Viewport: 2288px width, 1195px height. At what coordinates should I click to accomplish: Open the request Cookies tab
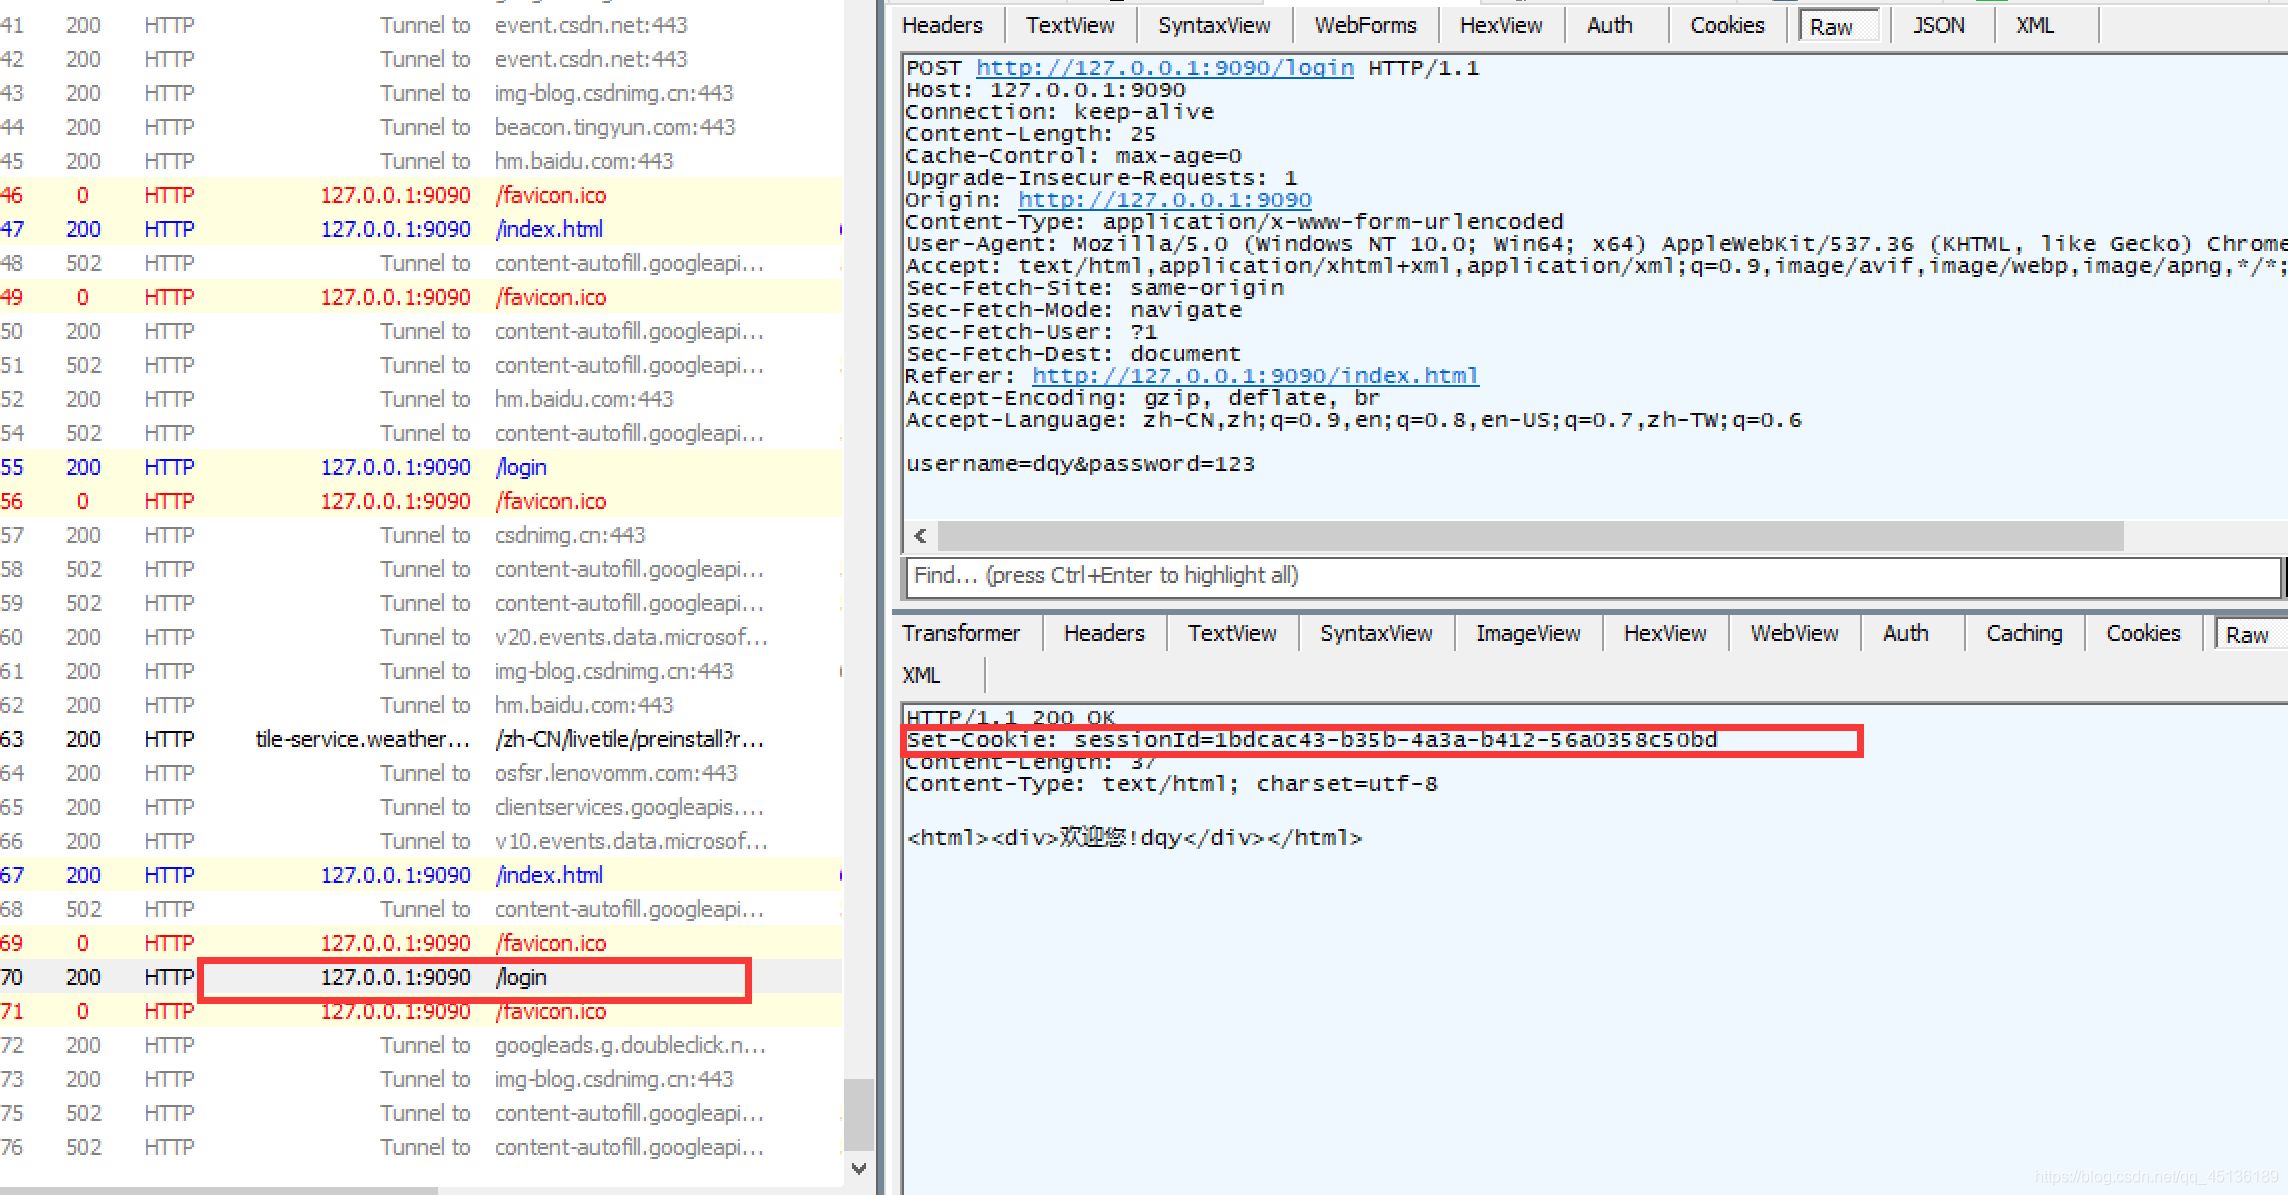click(1727, 25)
